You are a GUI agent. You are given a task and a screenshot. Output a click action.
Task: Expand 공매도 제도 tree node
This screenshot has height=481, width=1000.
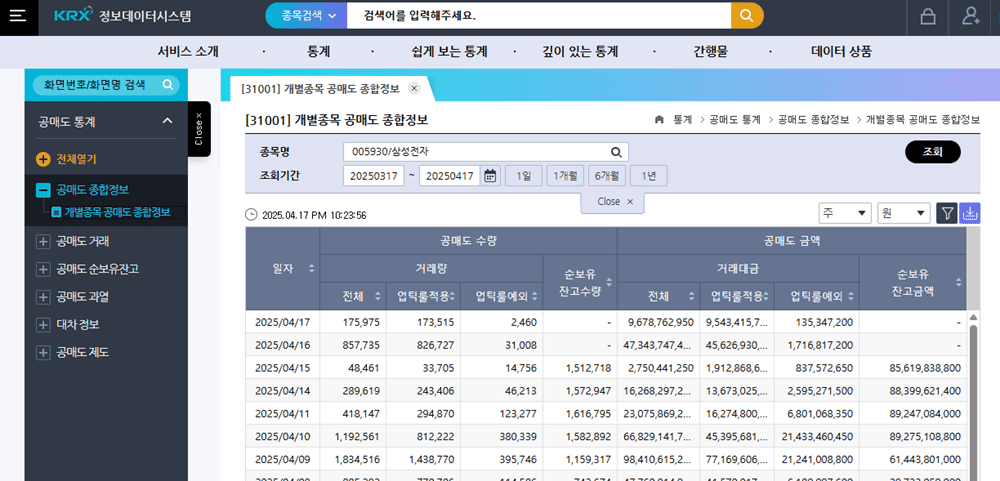point(43,352)
